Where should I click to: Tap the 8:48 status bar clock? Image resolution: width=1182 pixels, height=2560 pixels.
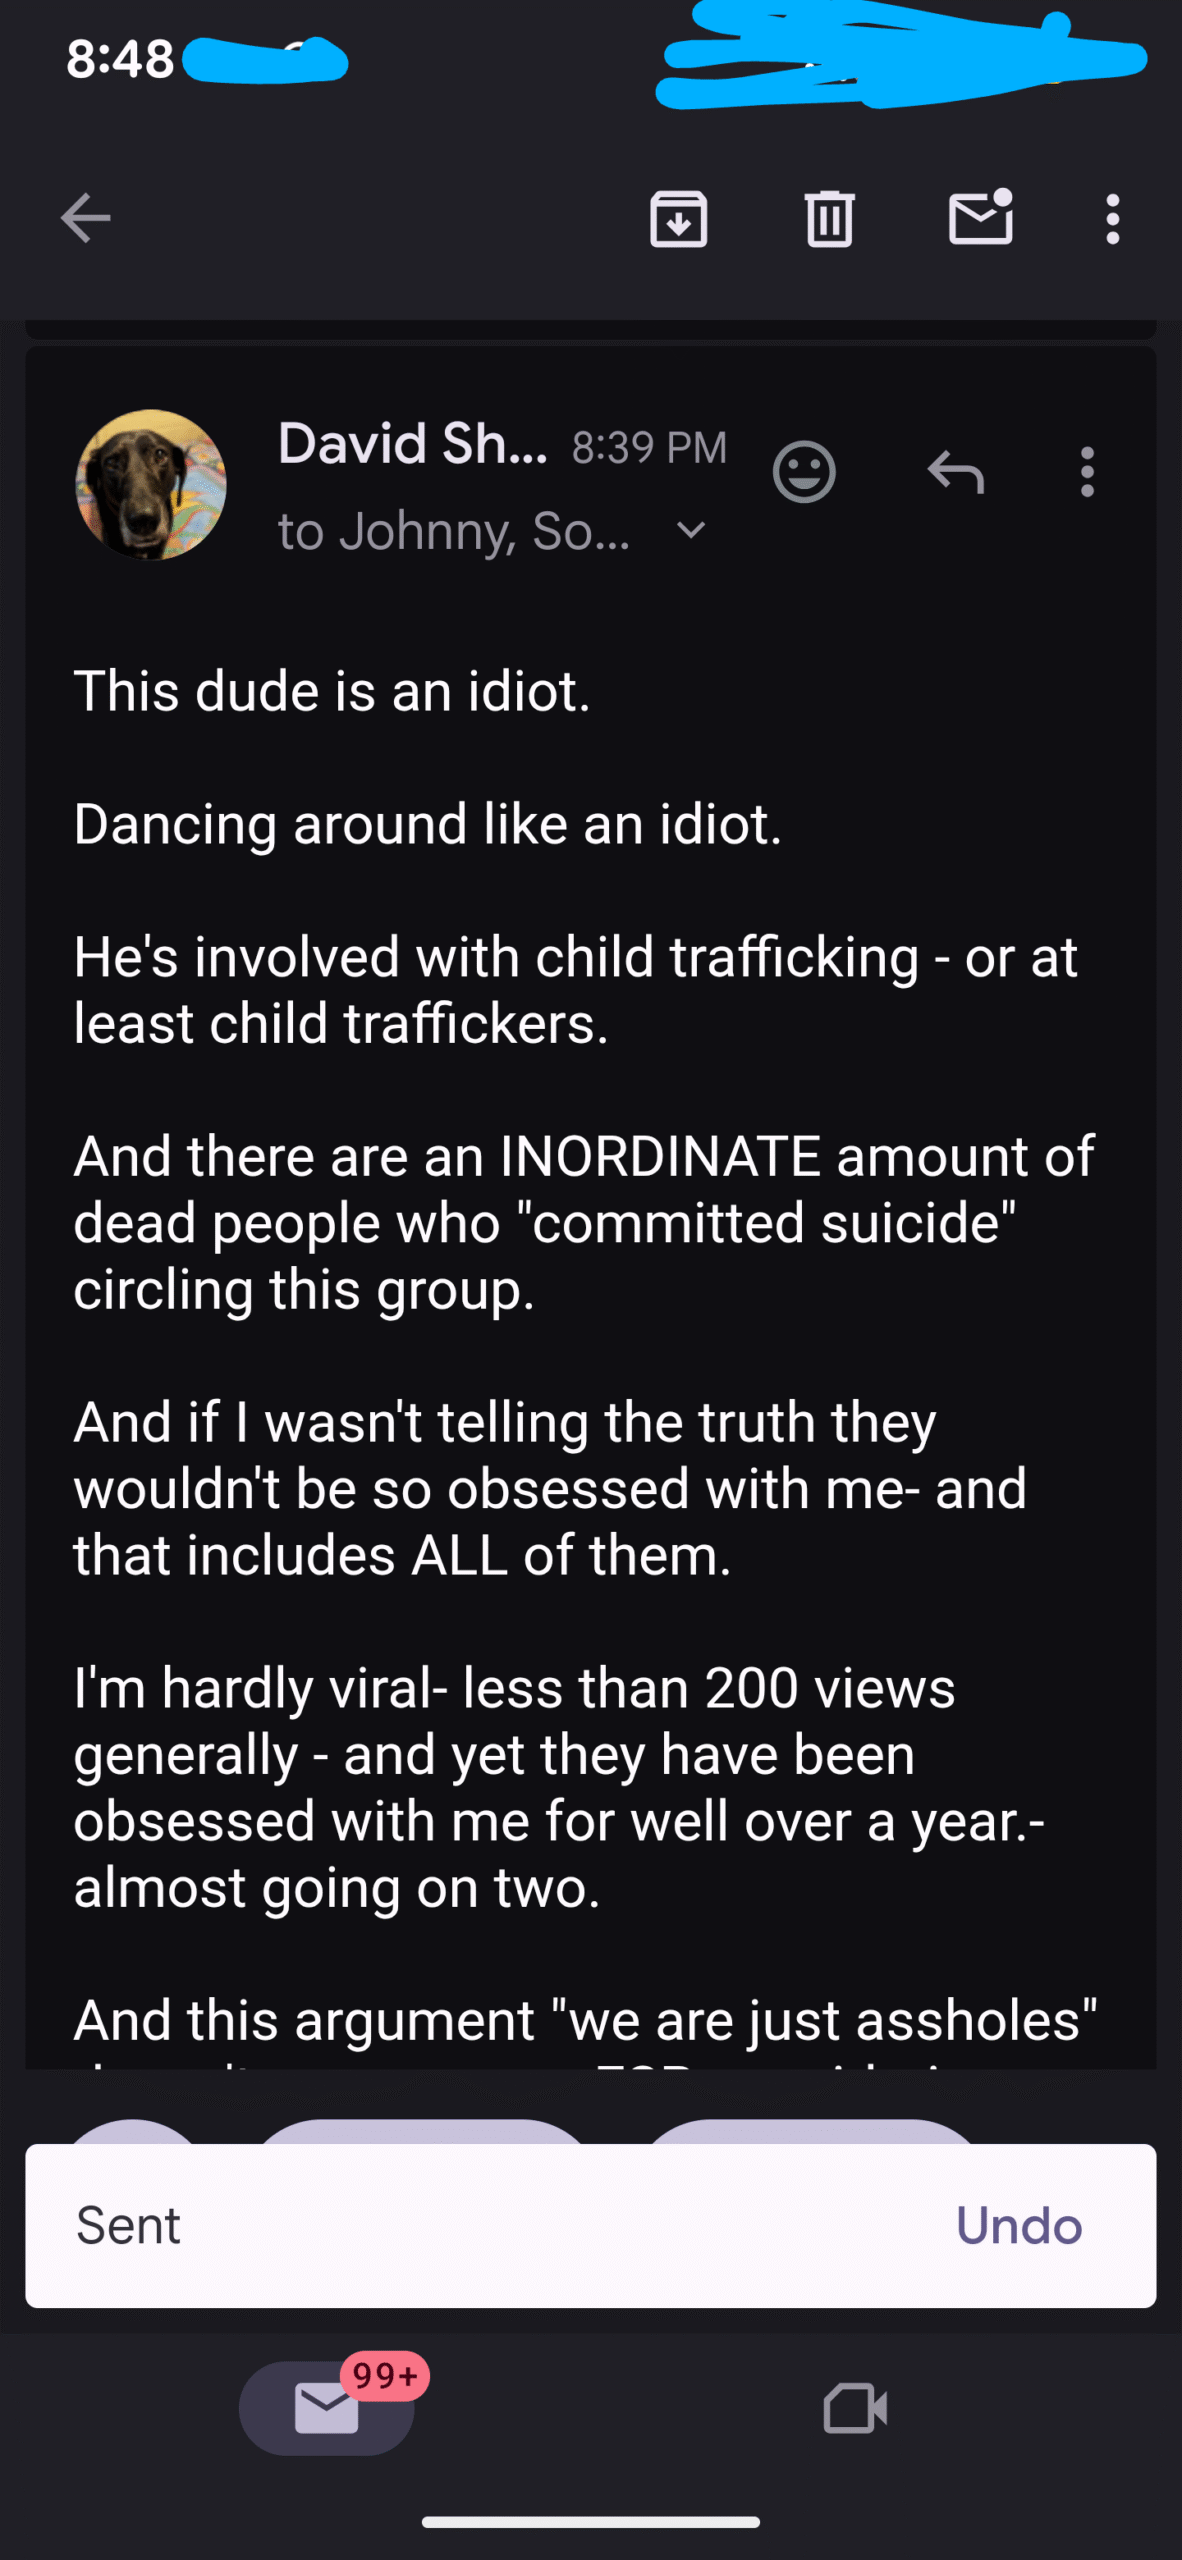click(x=120, y=58)
